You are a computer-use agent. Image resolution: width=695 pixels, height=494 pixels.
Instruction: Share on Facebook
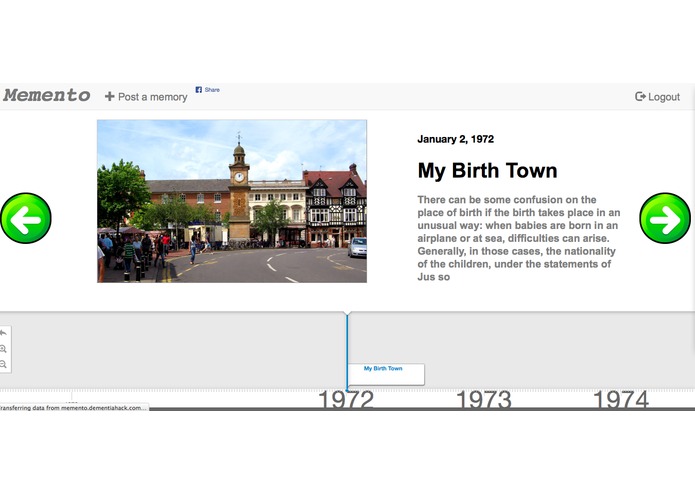pyautogui.click(x=207, y=89)
